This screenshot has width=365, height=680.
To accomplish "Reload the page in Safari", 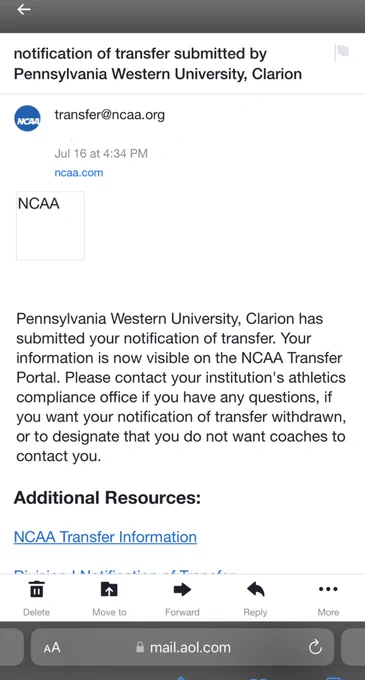I will tap(315, 647).
